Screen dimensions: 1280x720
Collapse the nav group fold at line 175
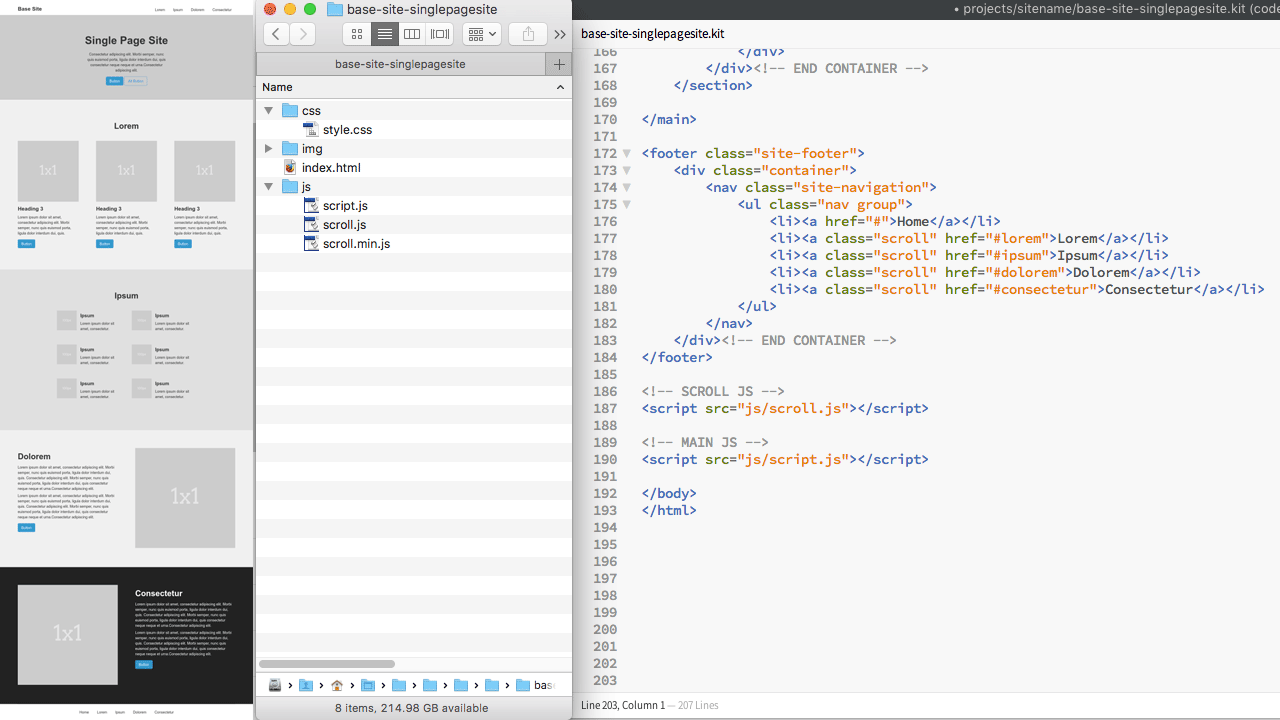[x=627, y=204]
